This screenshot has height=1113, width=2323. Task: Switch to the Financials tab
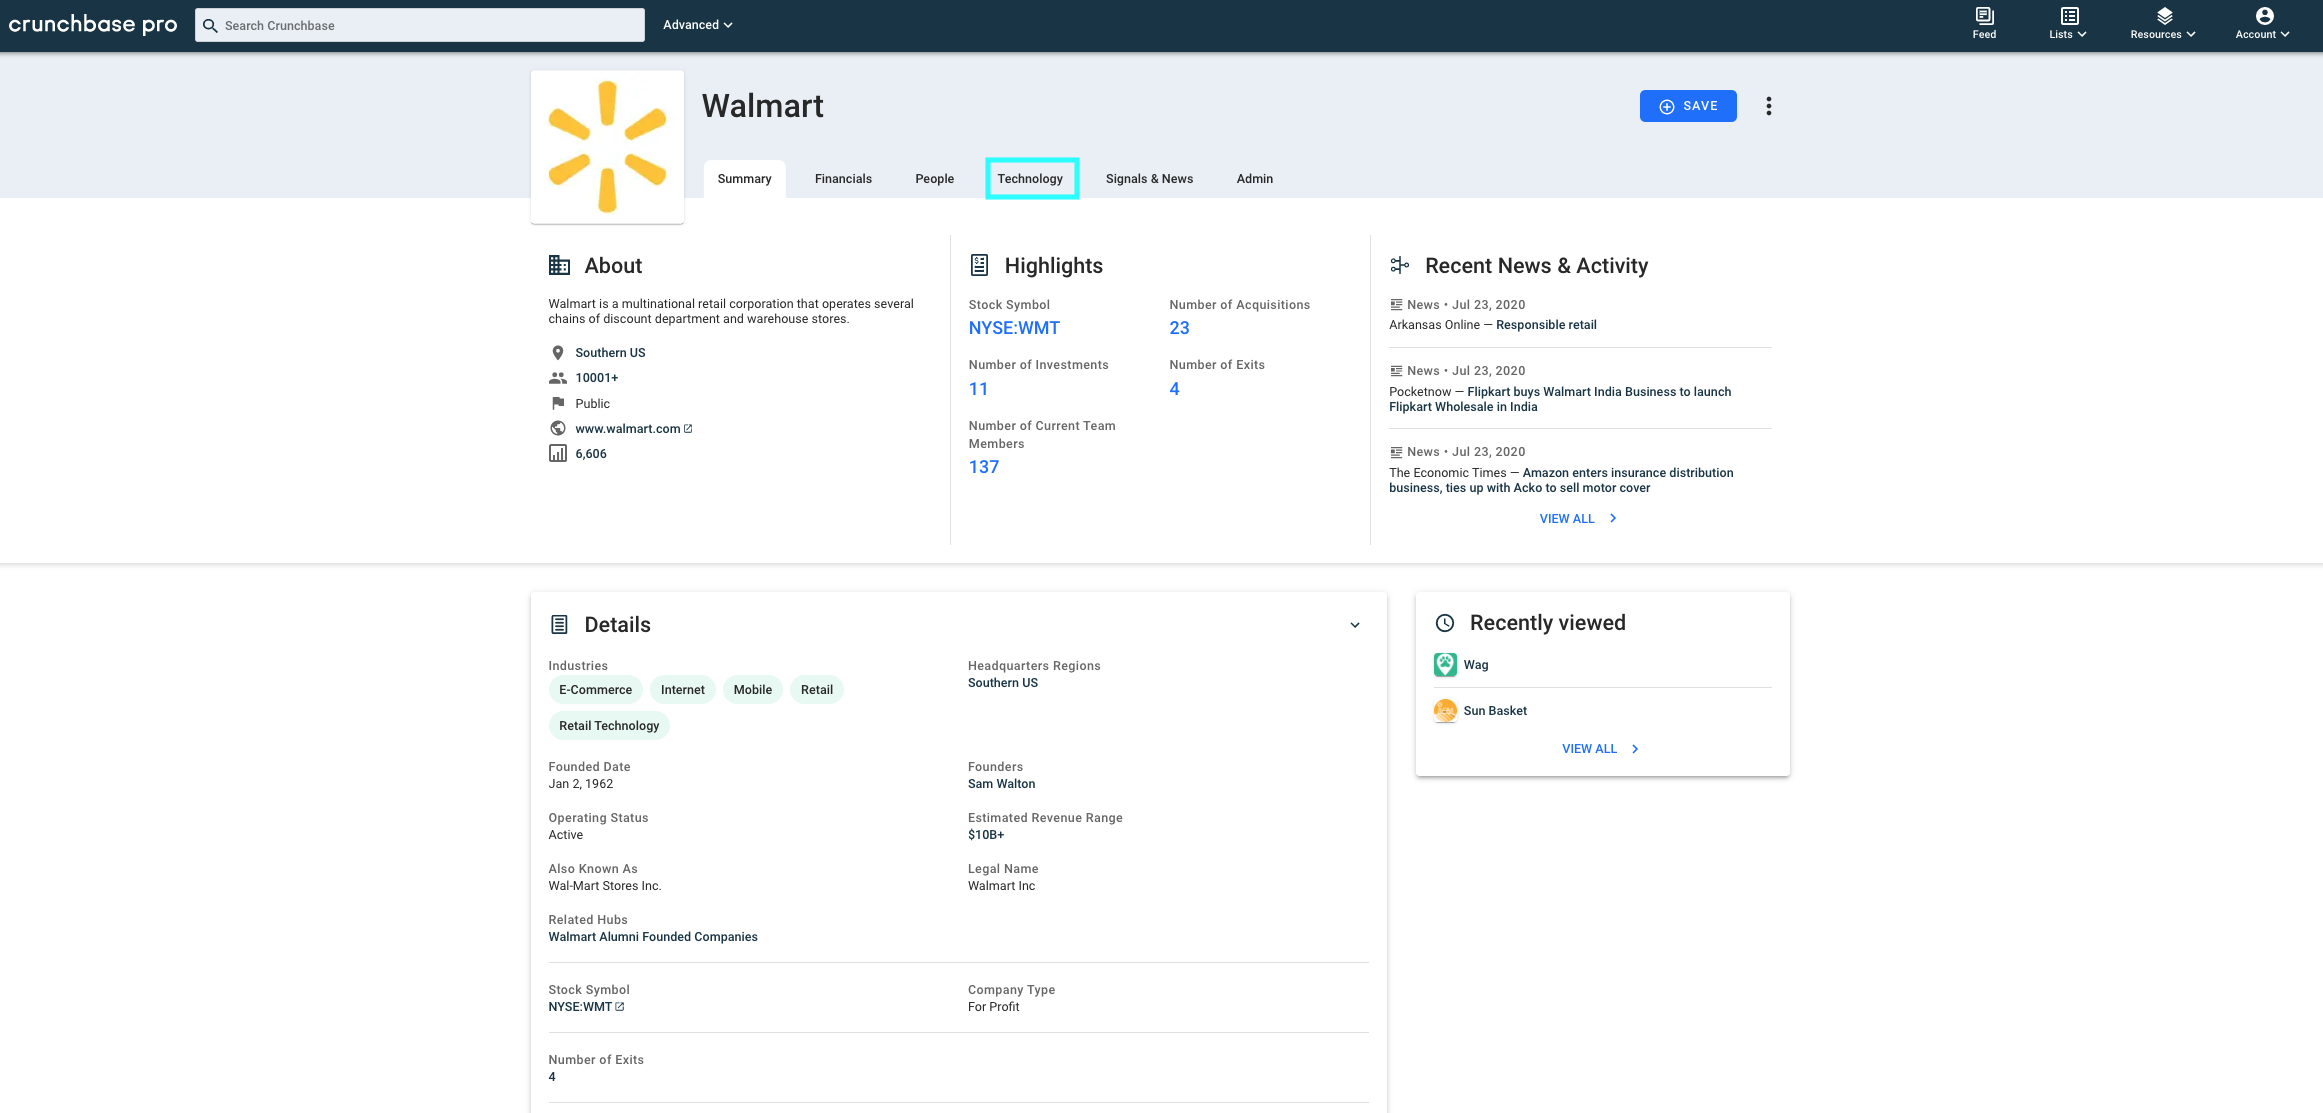tap(843, 179)
